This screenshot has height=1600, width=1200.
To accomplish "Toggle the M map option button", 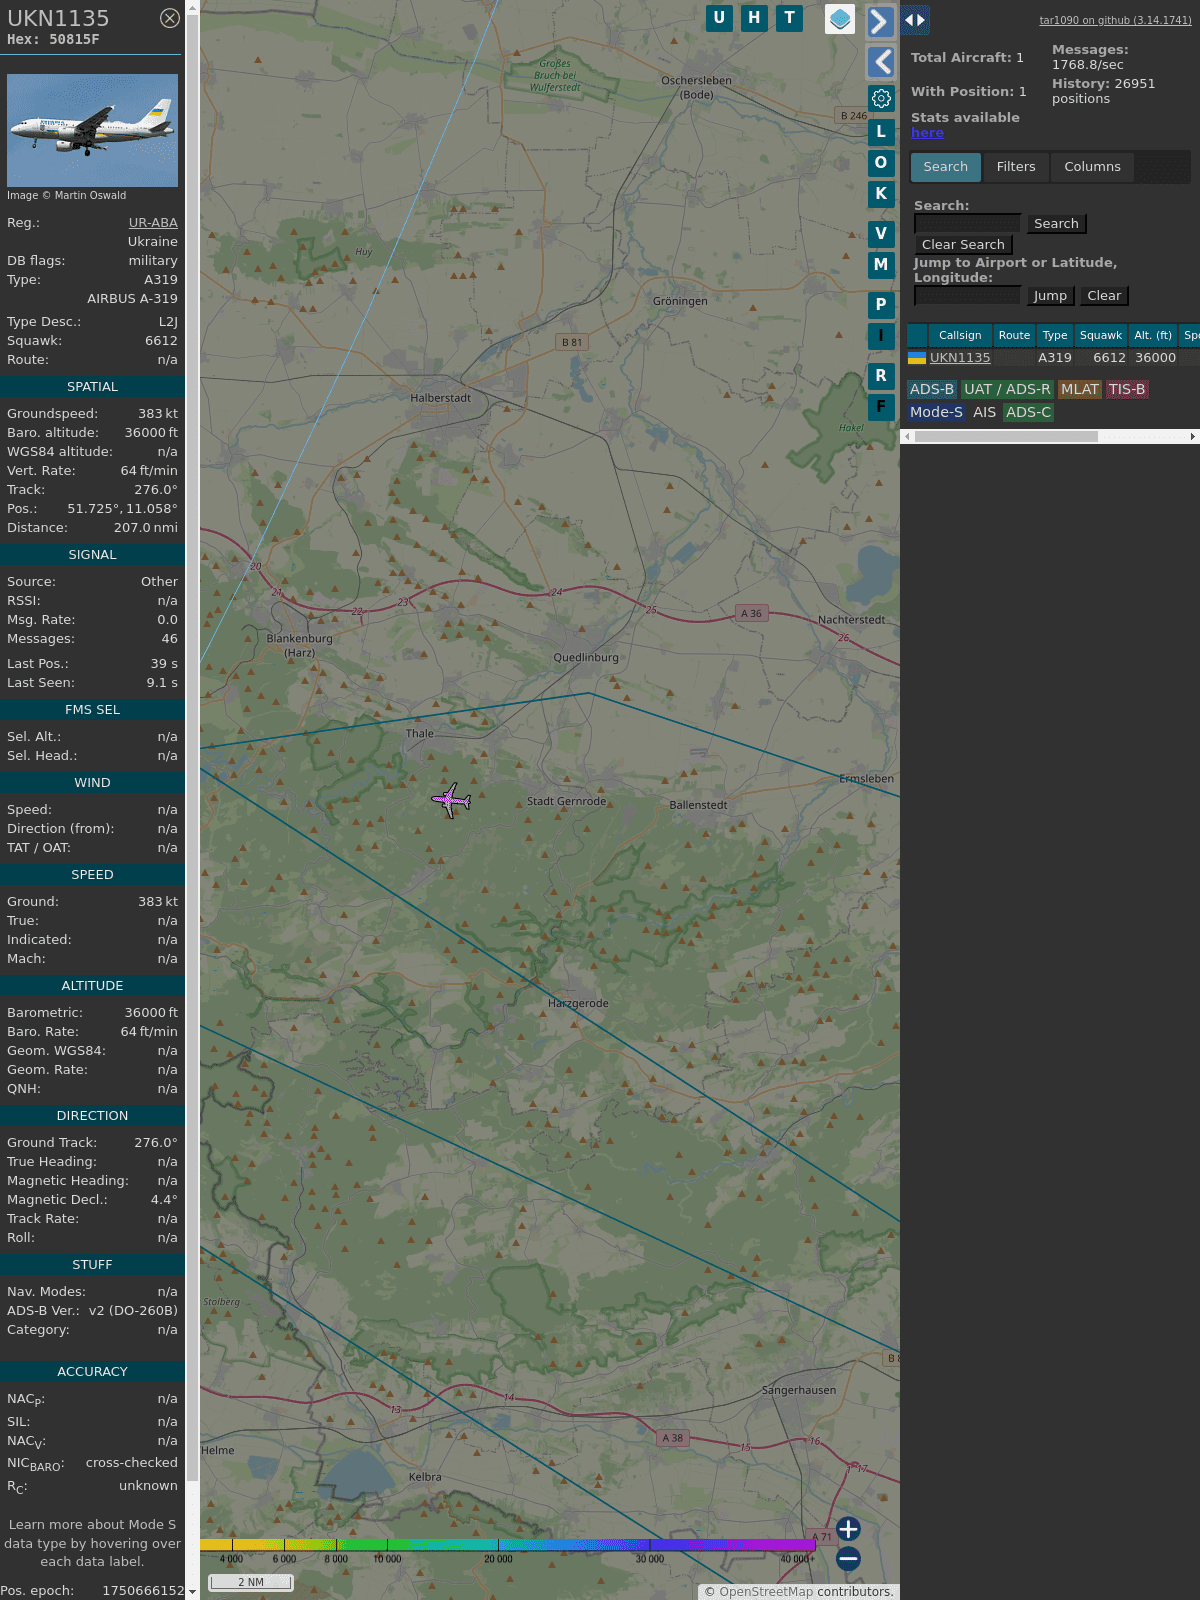I will [881, 265].
